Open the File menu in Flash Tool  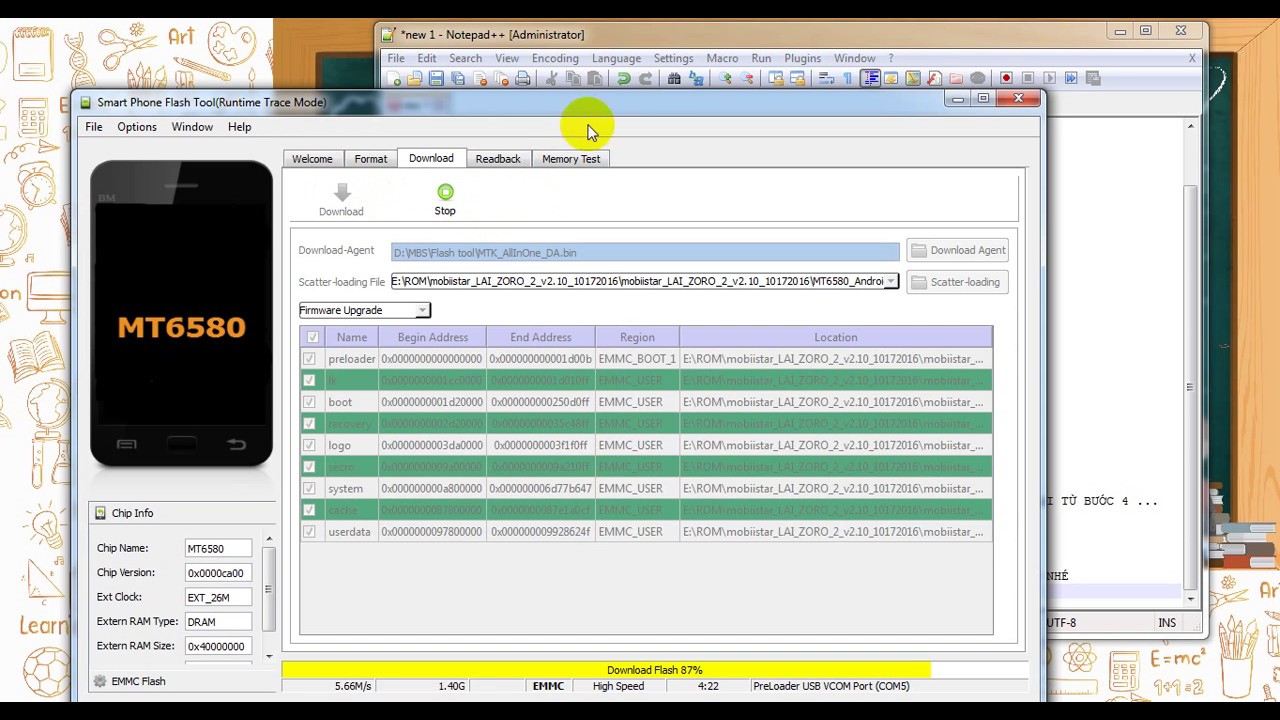[94, 127]
